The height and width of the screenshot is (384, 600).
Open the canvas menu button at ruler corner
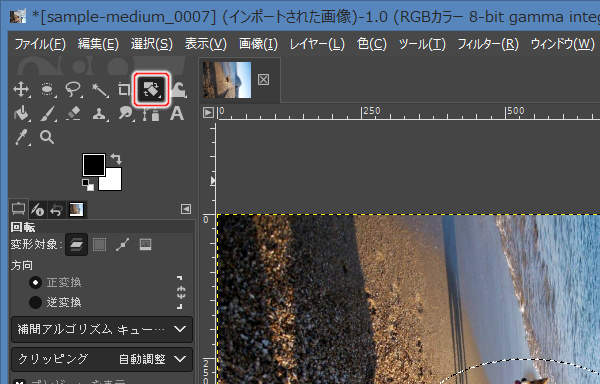click(208, 112)
